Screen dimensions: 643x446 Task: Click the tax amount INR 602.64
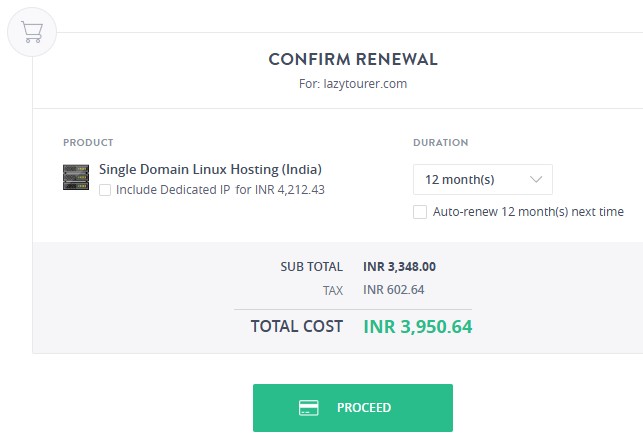click(393, 290)
